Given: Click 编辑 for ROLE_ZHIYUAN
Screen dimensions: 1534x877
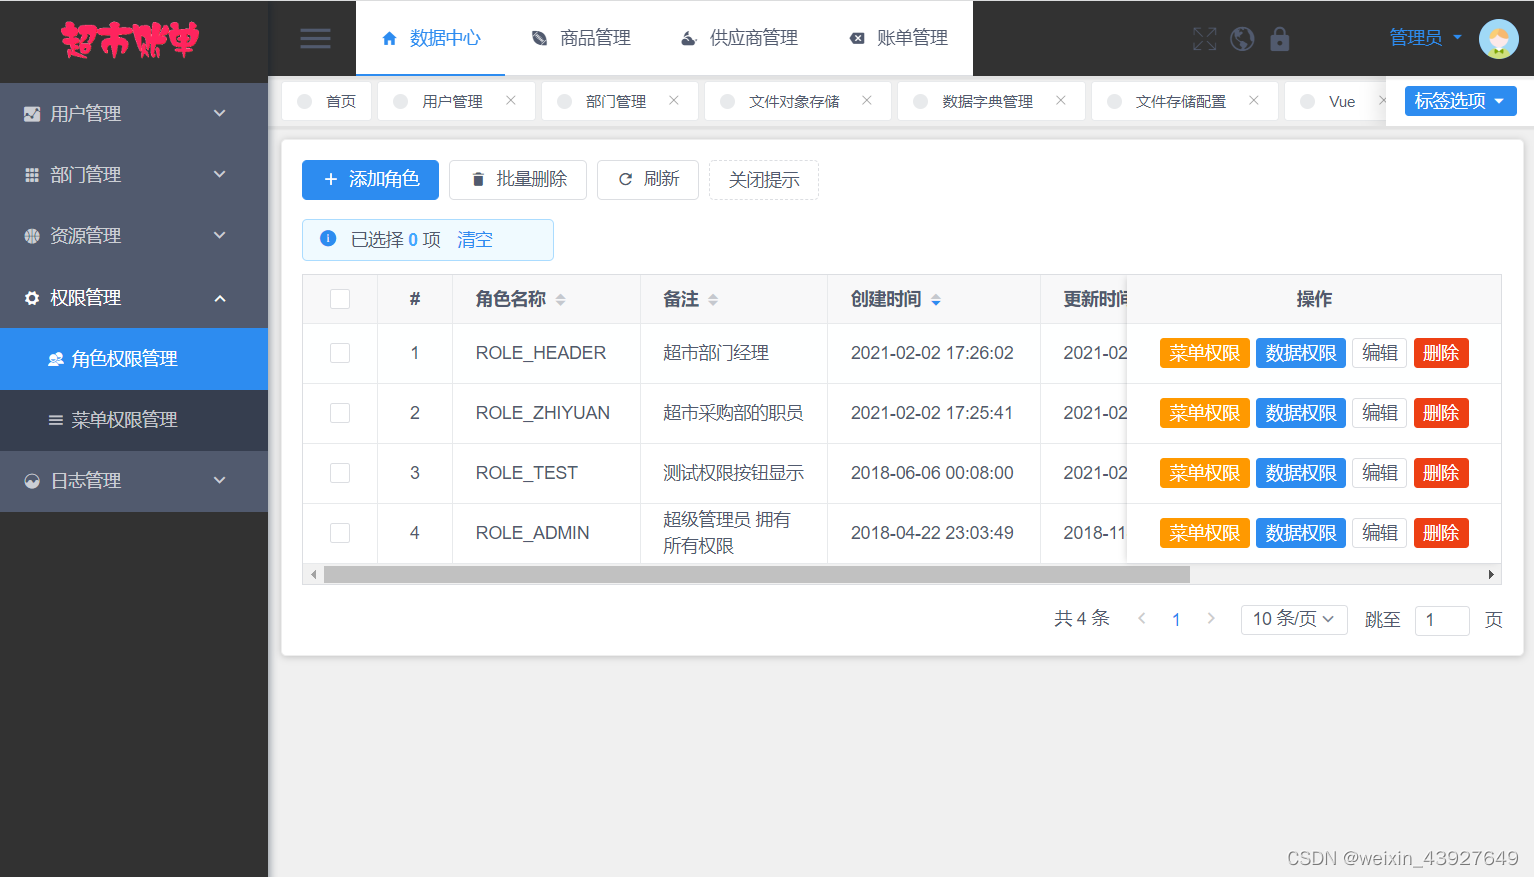Looking at the screenshot, I should [1380, 413].
